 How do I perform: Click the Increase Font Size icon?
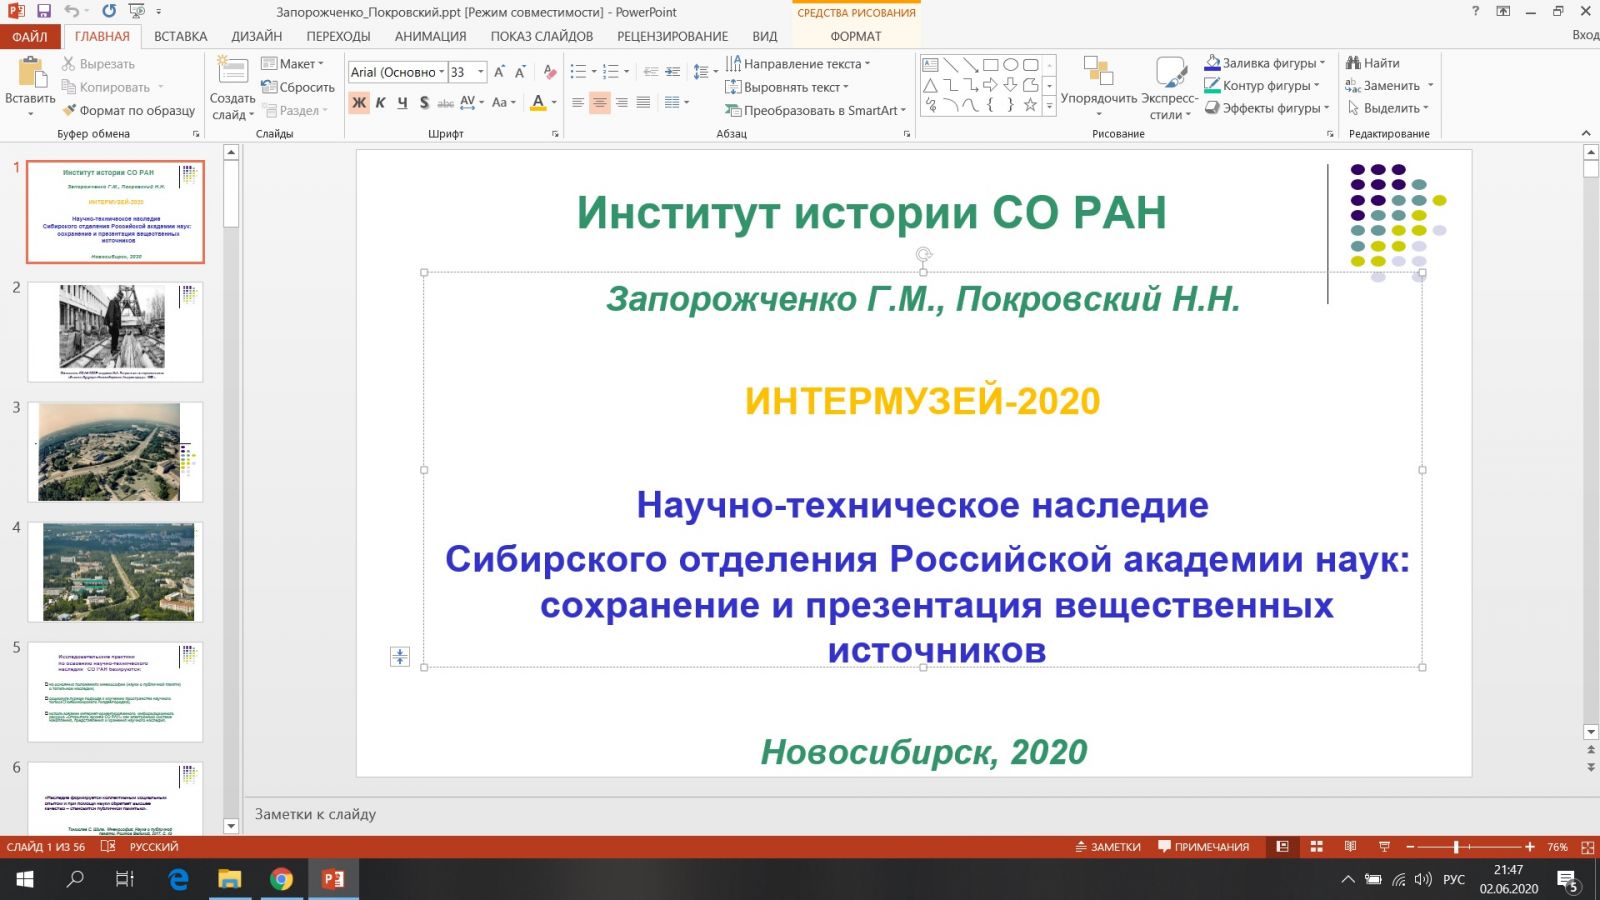(499, 72)
